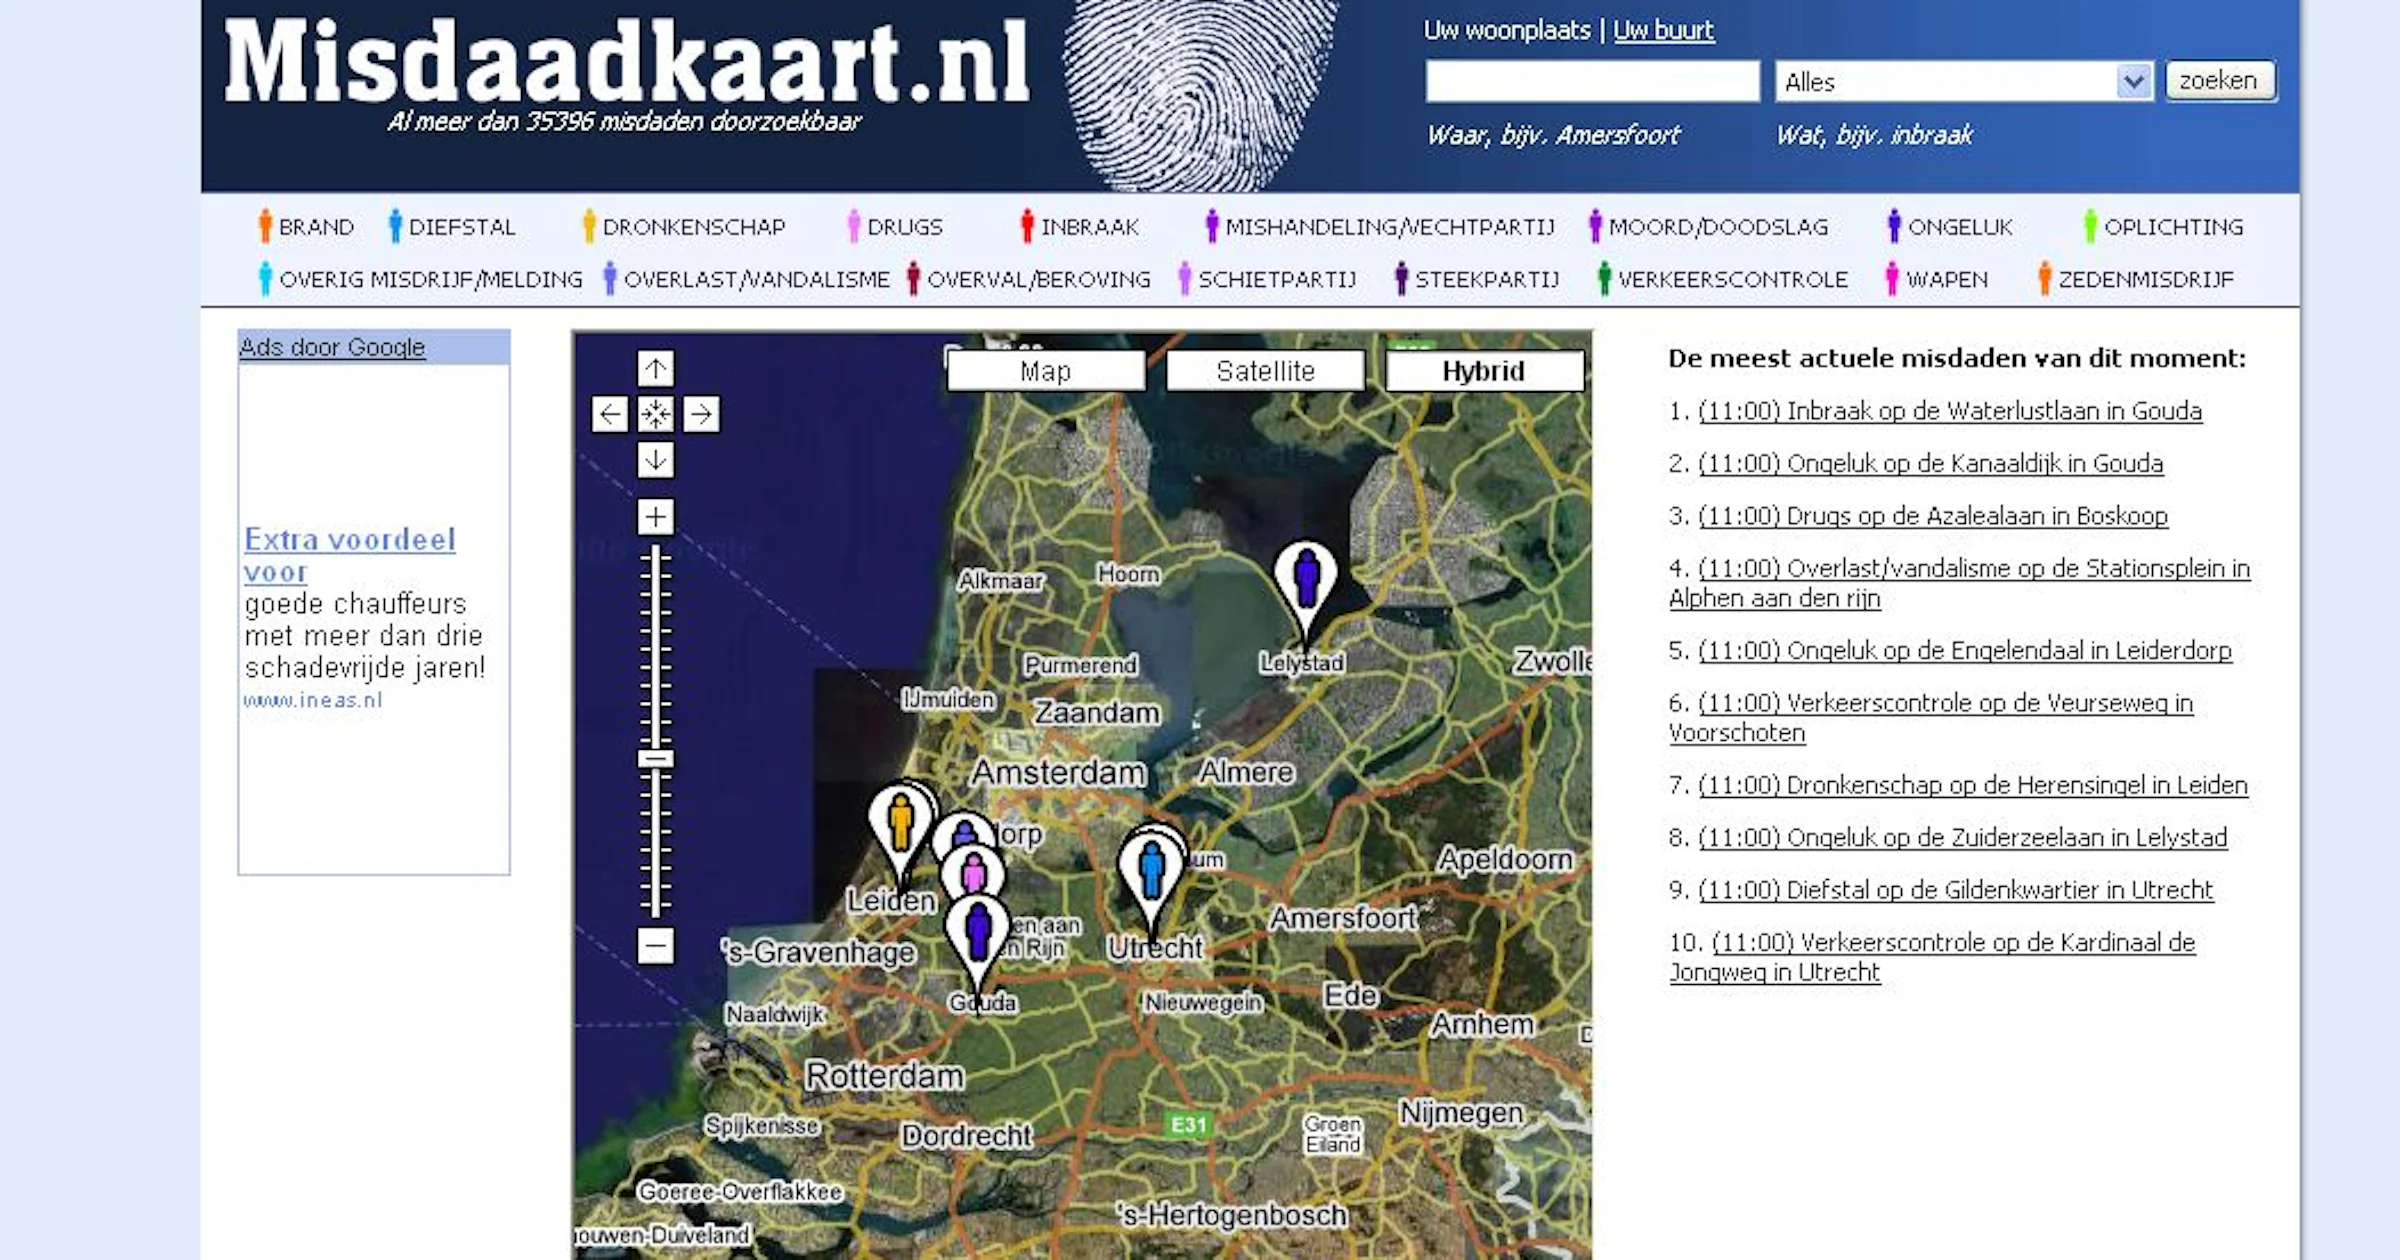Open the Uw buurt link
Viewport: 2400px width, 1260px height.
coord(1664,30)
